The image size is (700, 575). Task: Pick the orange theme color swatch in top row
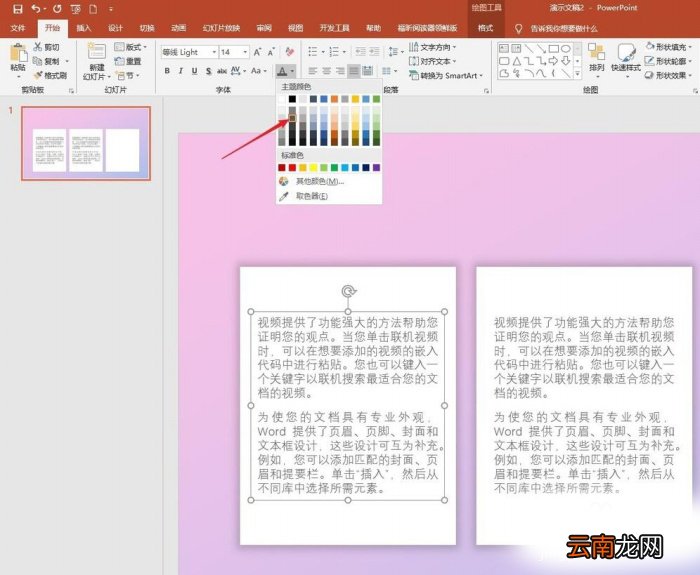(x=334, y=99)
